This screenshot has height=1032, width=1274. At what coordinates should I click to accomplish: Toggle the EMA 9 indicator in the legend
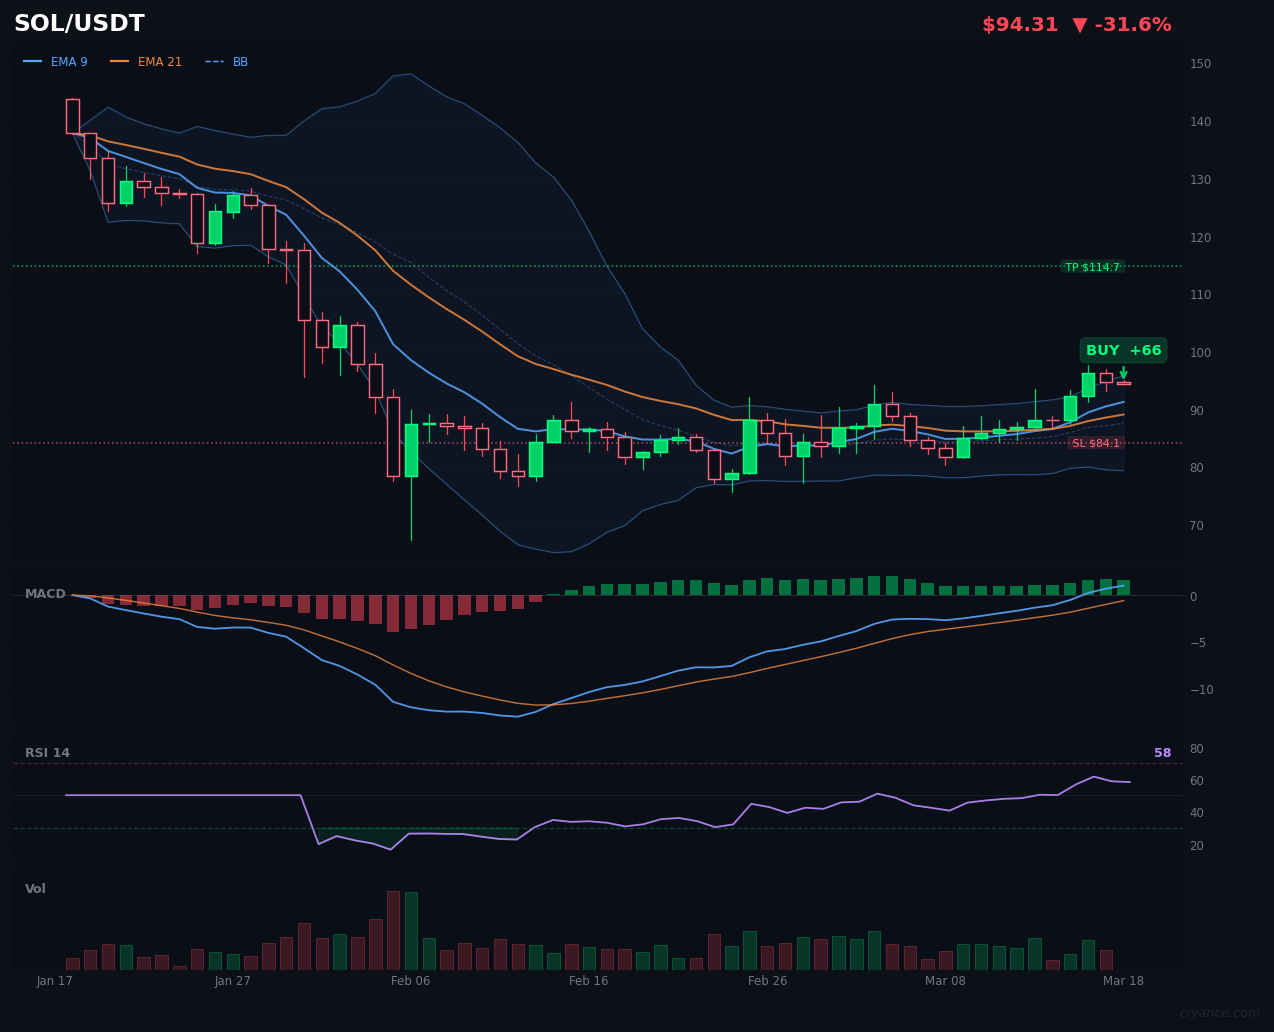pyautogui.click(x=68, y=61)
